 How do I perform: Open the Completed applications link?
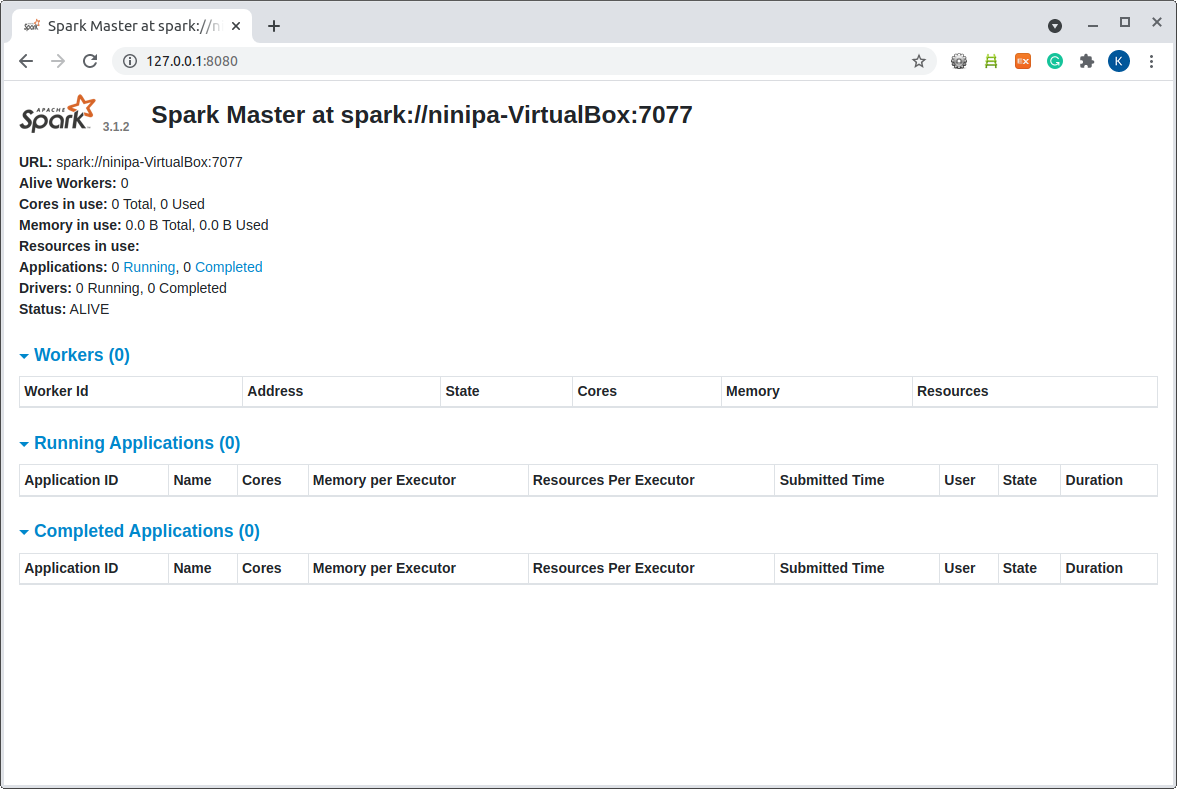pyautogui.click(x=228, y=267)
